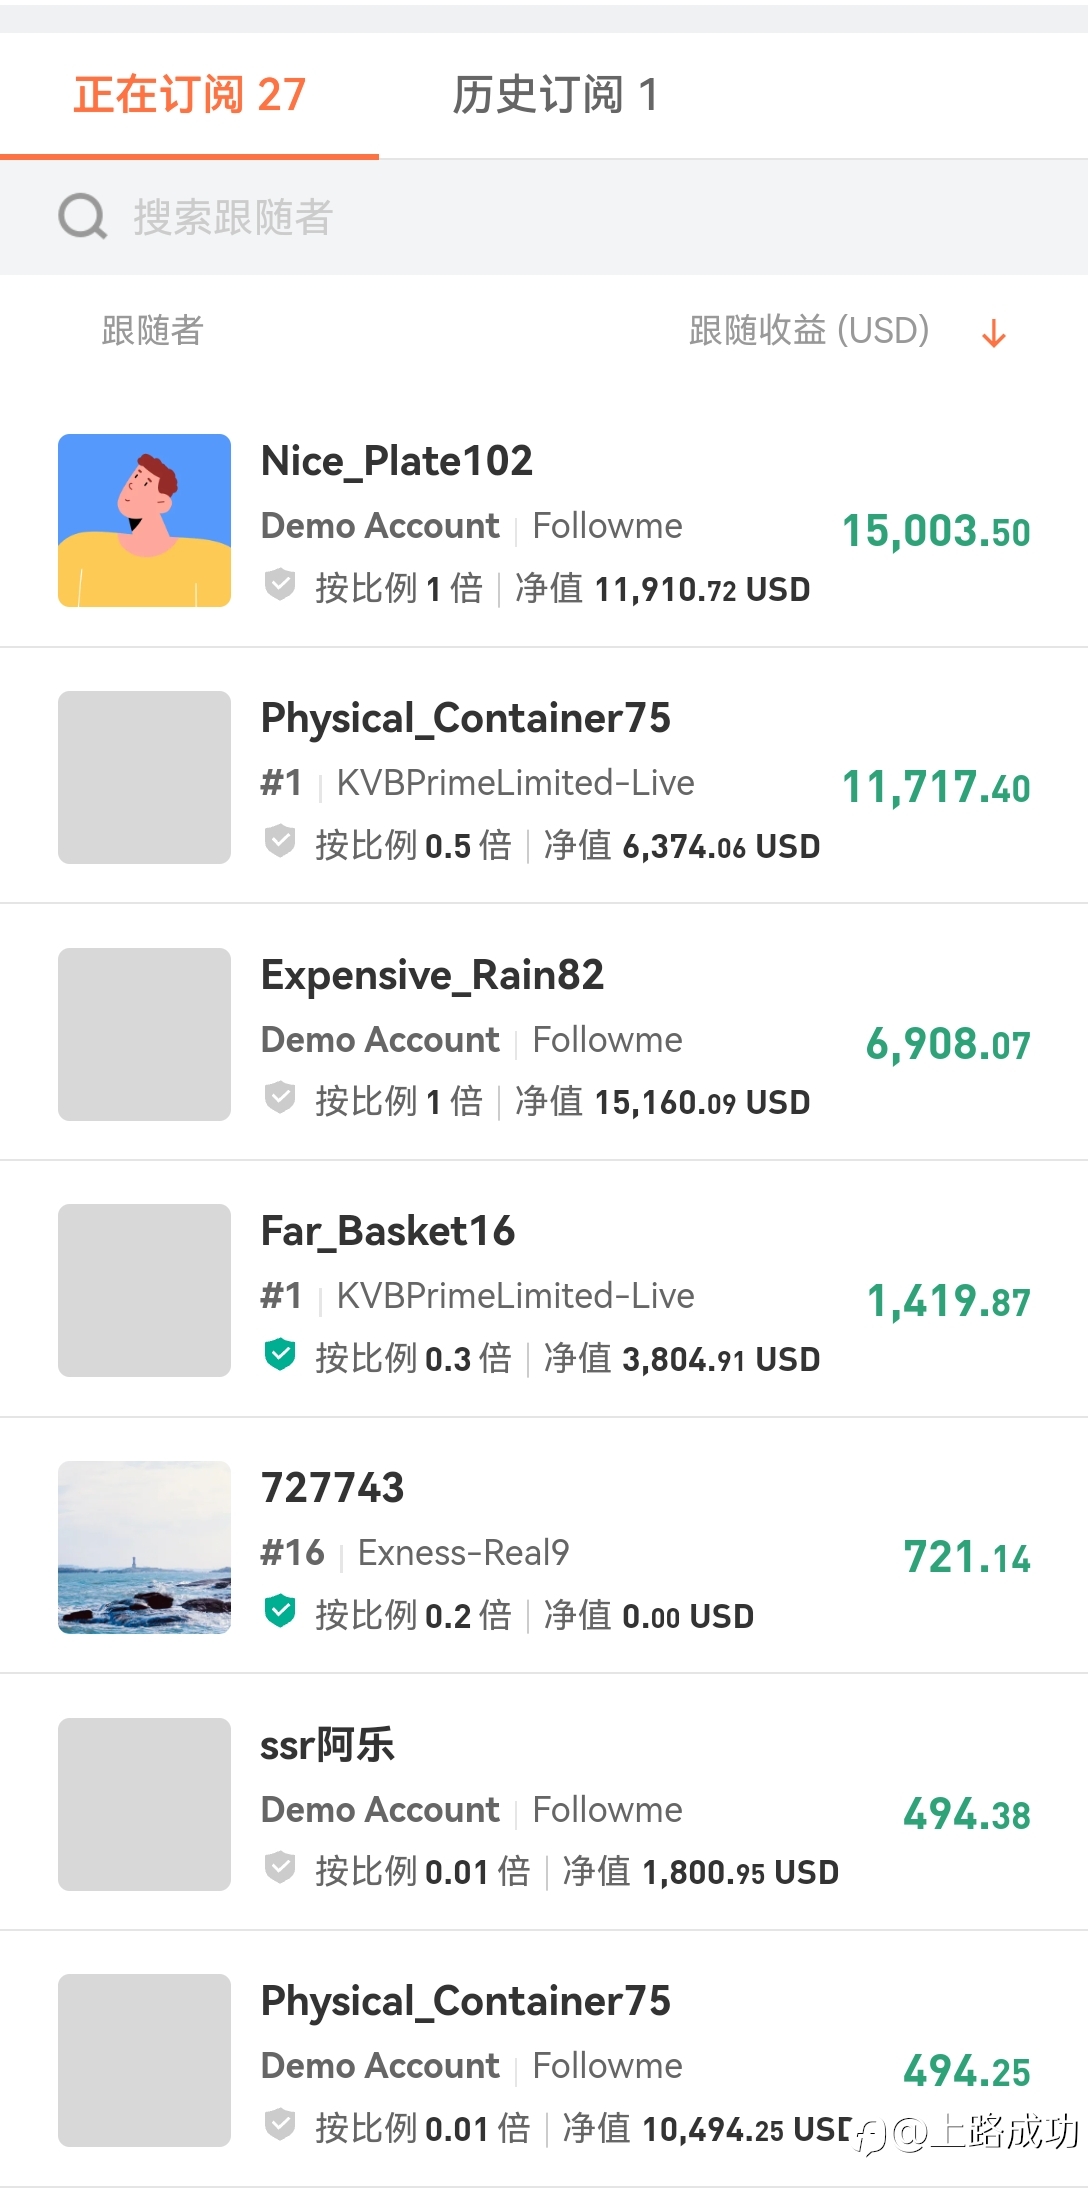Click the gray shield icon for Expensive_Rain82
1088x2195 pixels.
(x=280, y=1098)
